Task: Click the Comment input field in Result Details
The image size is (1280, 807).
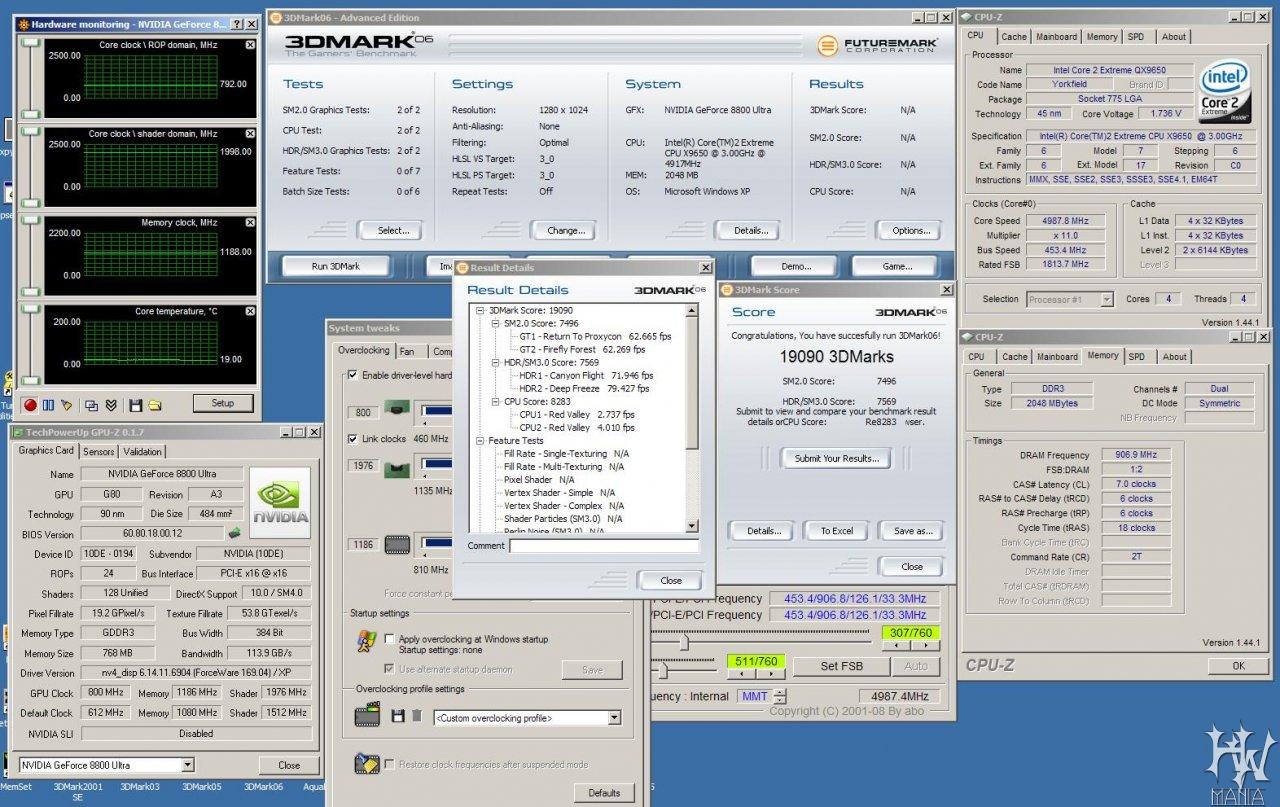Action: [603, 546]
